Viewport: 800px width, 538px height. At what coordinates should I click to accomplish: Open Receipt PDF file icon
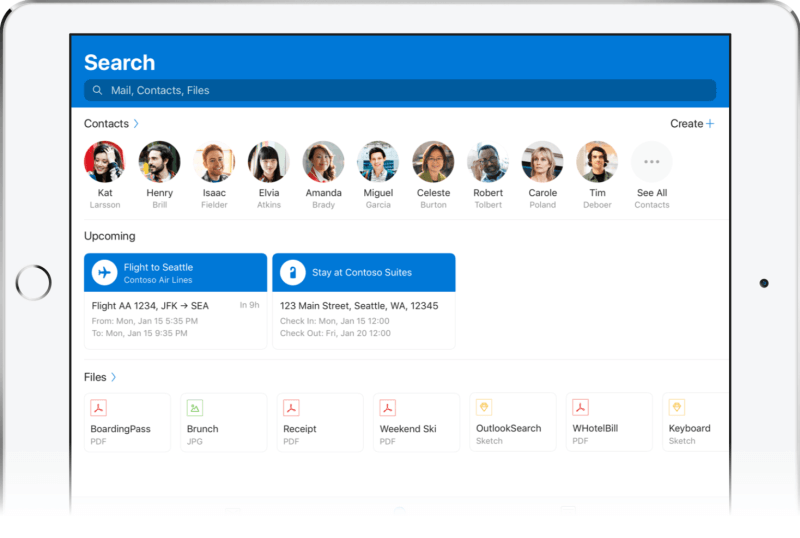click(x=291, y=408)
